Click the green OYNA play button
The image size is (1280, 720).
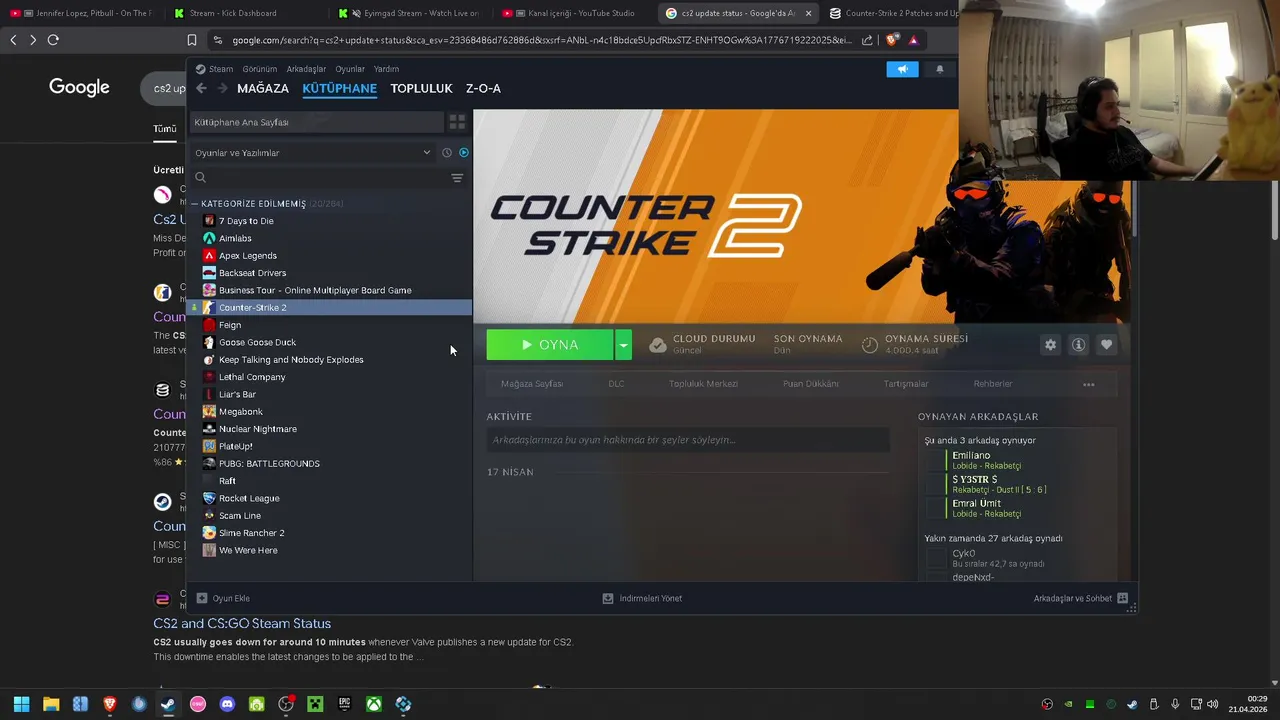click(549, 345)
